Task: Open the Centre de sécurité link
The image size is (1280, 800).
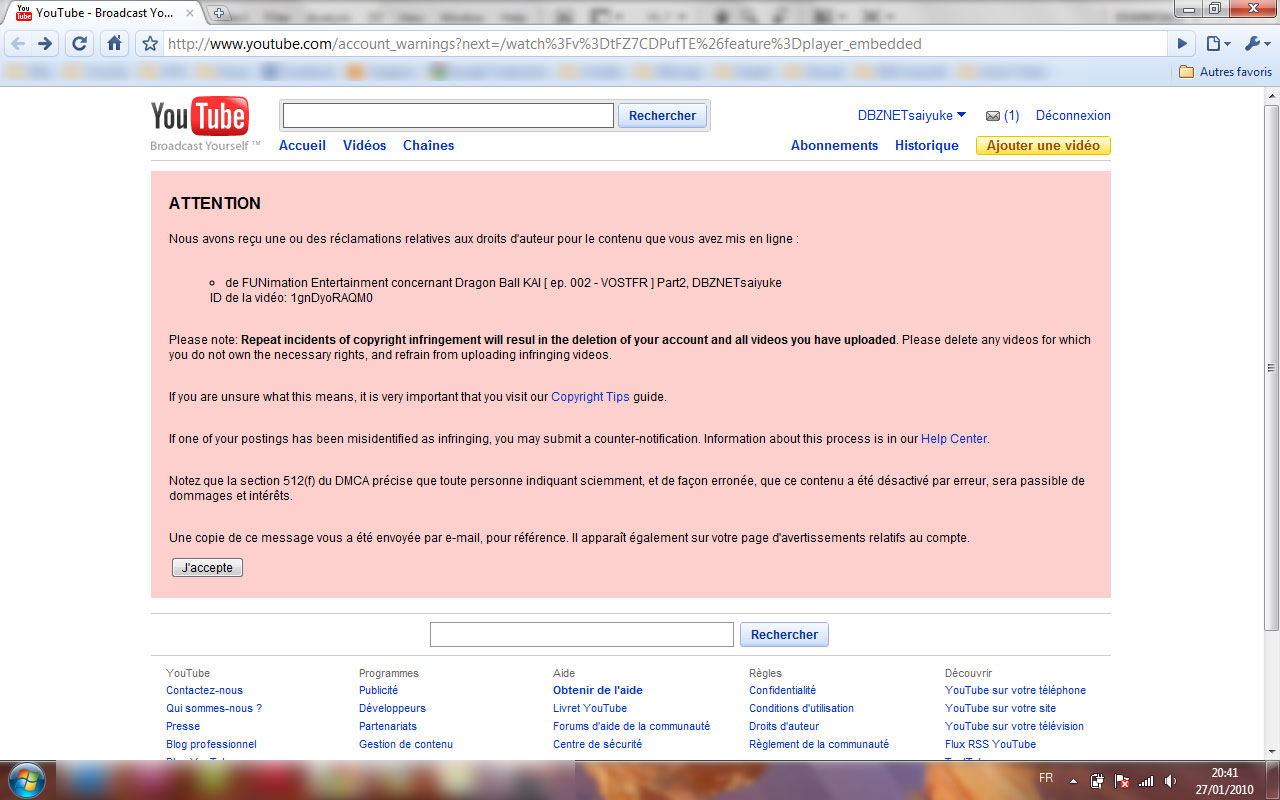Action: tap(597, 744)
